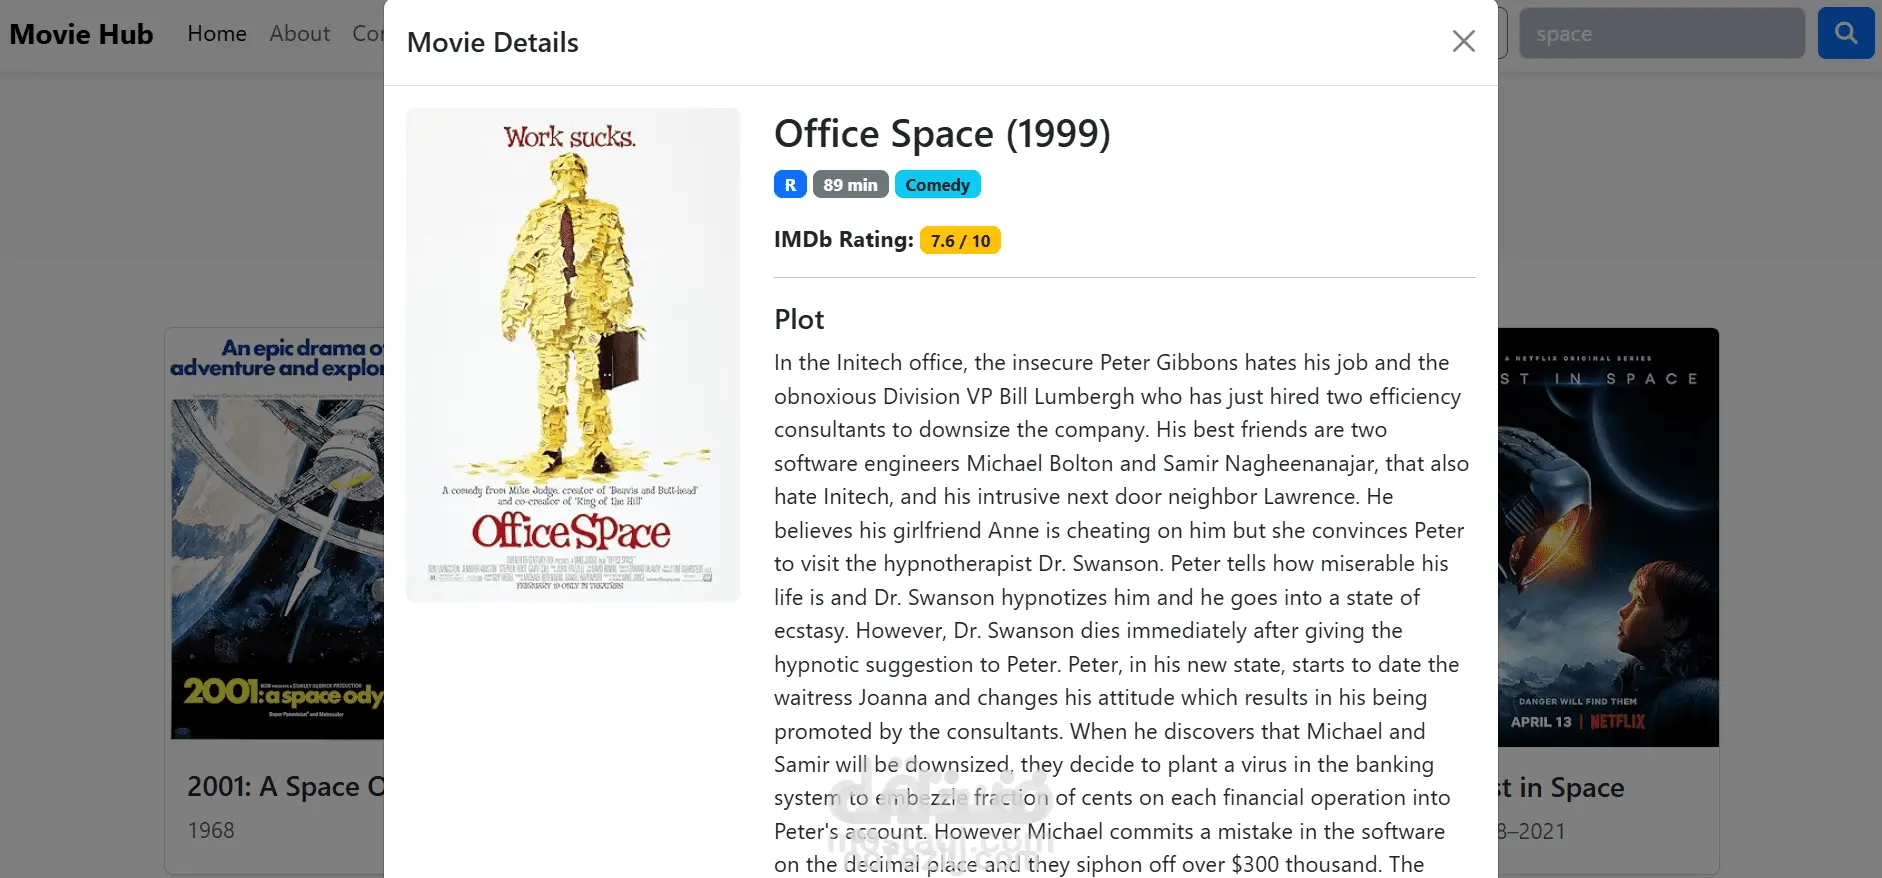1882x878 pixels.
Task: Click the Plot section heading
Action: click(x=799, y=320)
